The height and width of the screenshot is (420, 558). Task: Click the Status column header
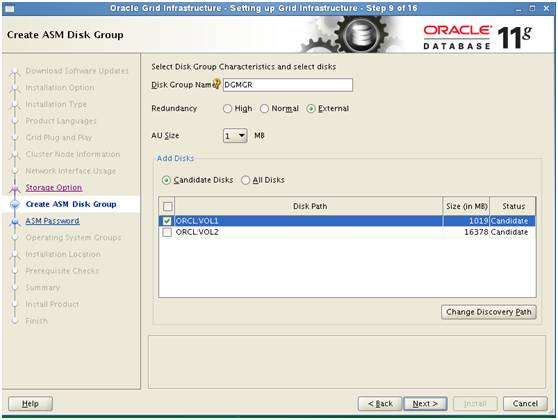tap(513, 206)
